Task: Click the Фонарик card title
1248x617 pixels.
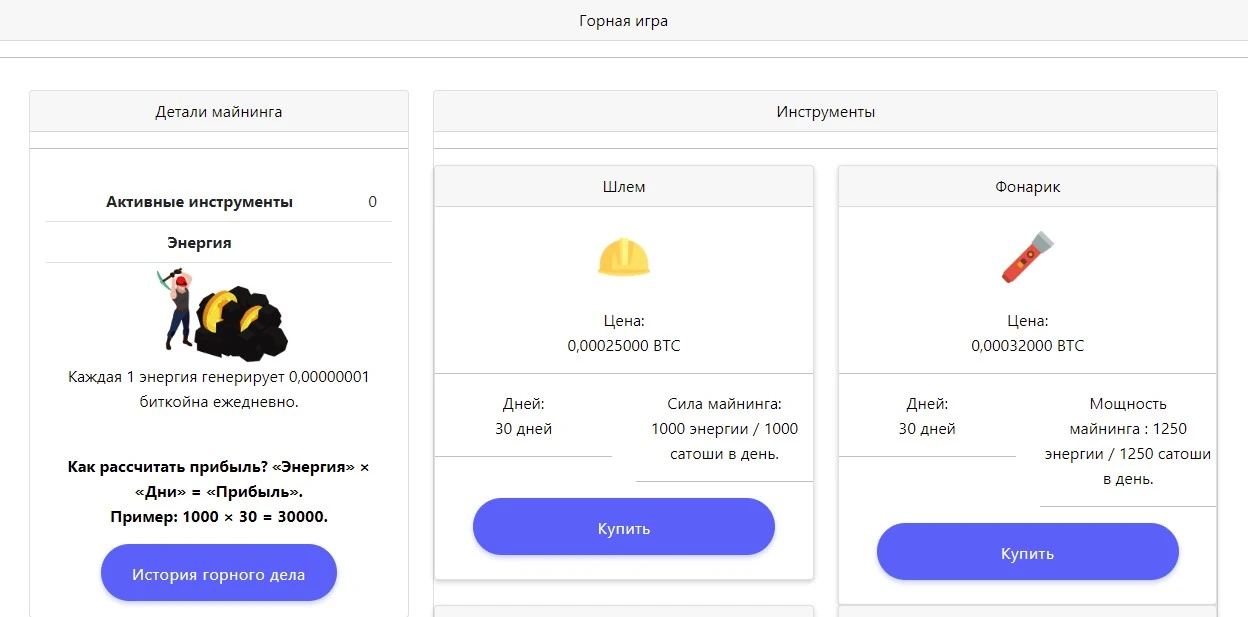Action: [x=1028, y=186]
